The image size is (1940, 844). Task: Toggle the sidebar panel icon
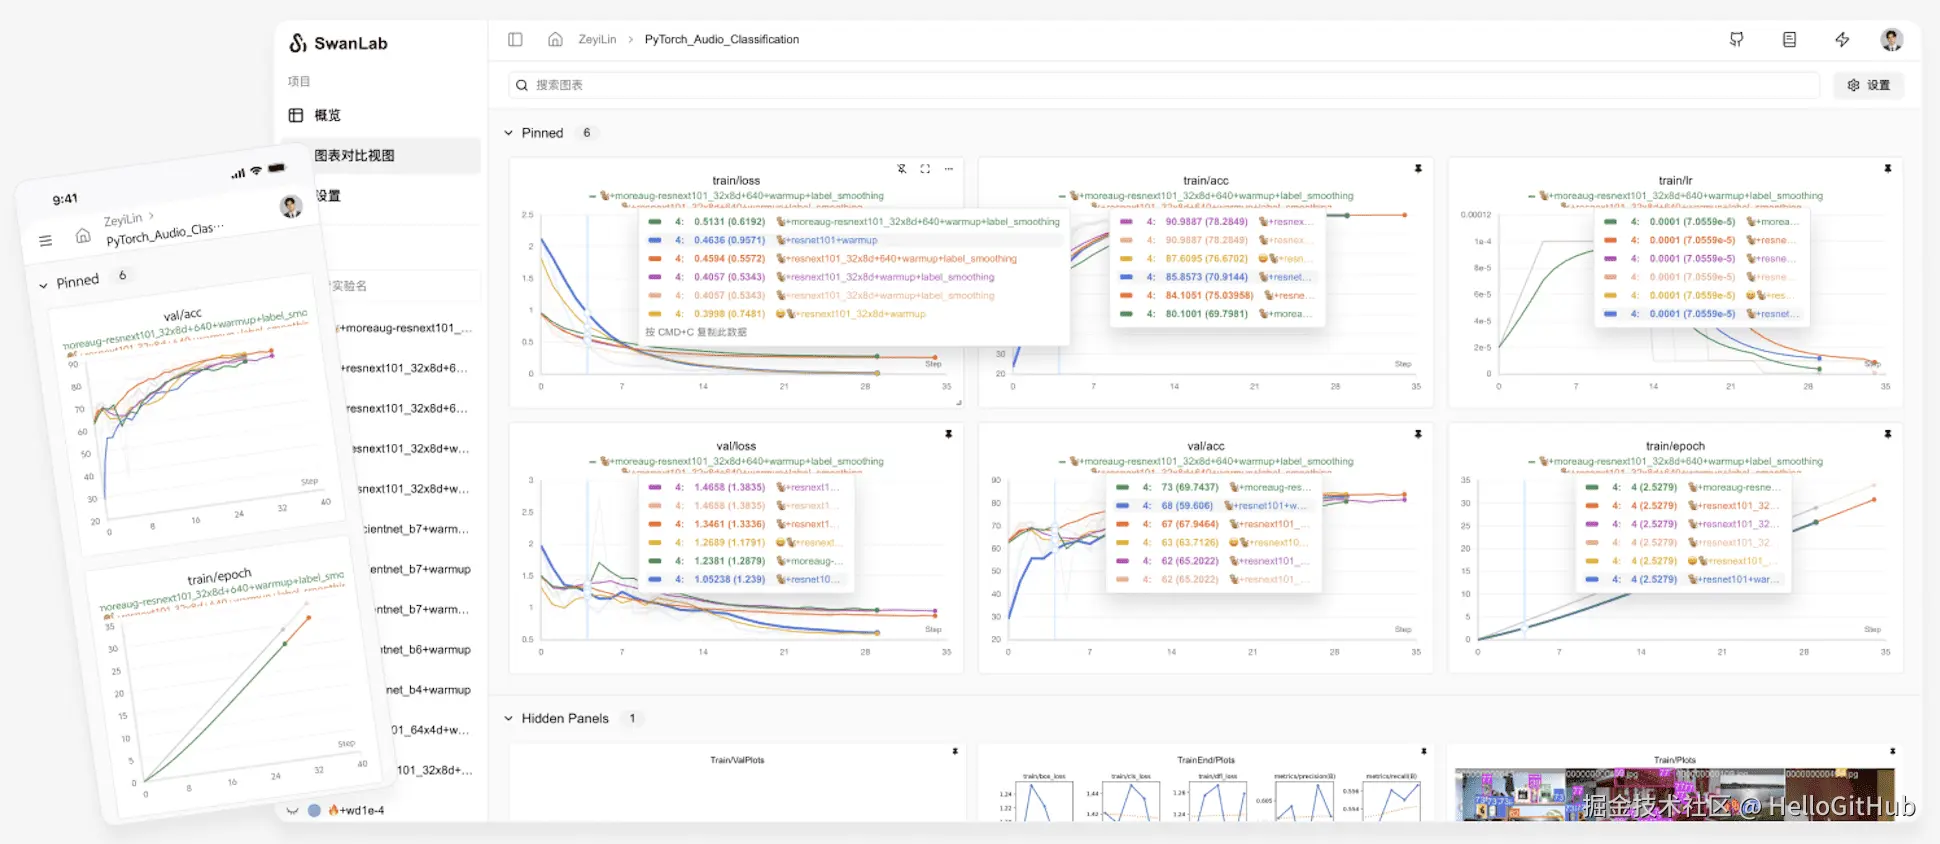tap(515, 39)
